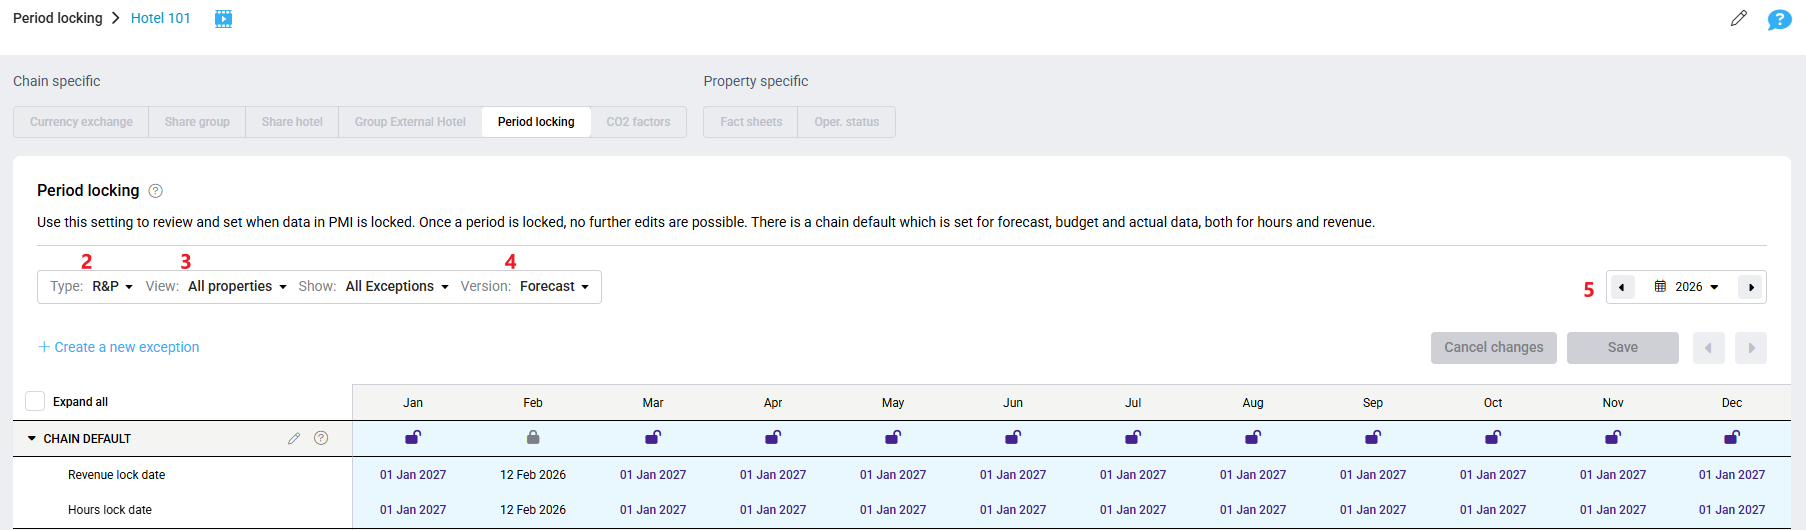Switch to the Currency exchange tab
Viewport: 1806px width, 530px height.
tap(81, 122)
